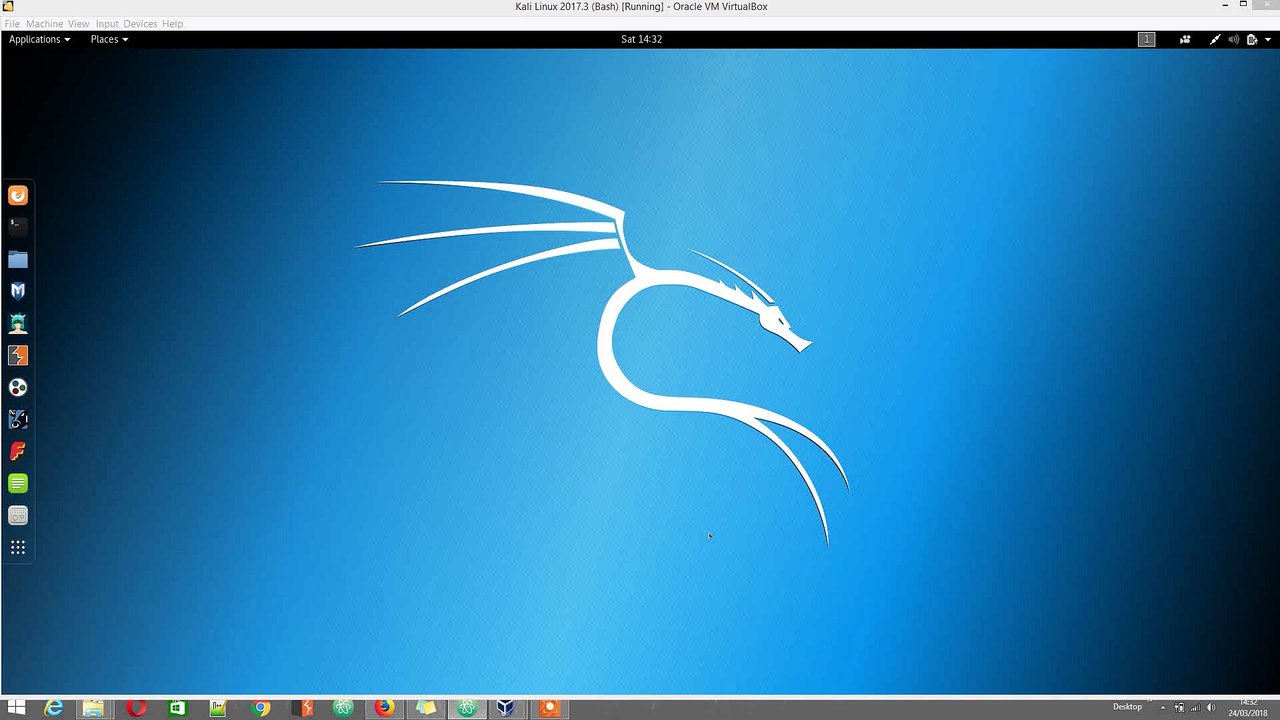Screen dimensions: 1280x720
Task: Open File Explorer from the Windows taskbar
Action: pyautogui.click(x=94, y=708)
